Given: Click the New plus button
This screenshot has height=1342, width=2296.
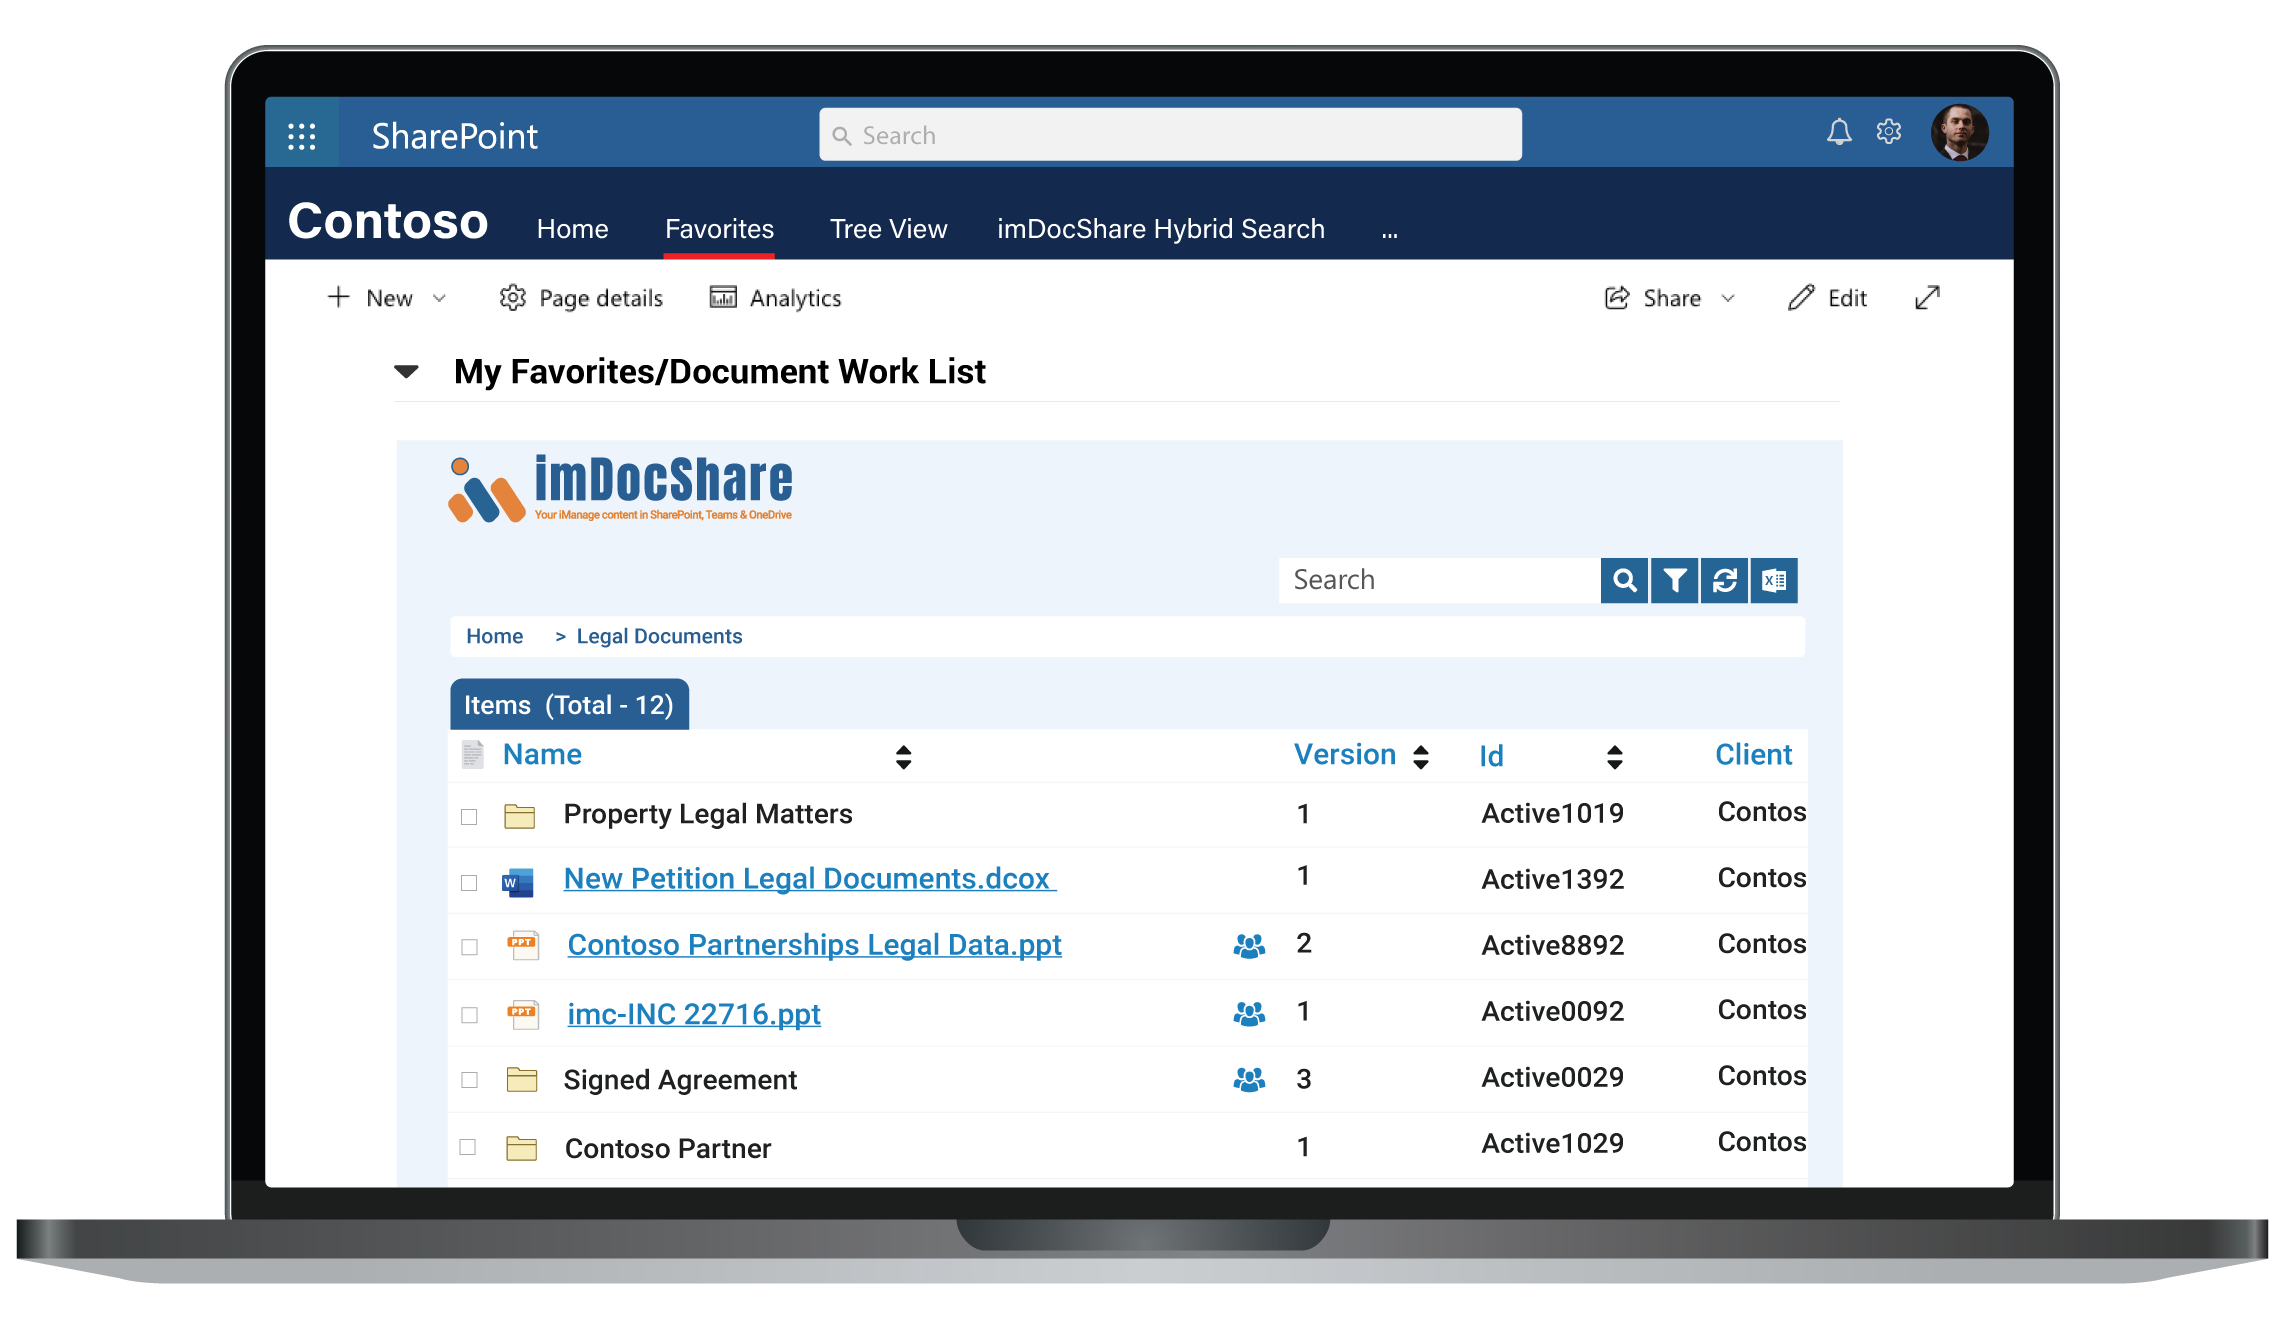Looking at the screenshot, I should 338,297.
